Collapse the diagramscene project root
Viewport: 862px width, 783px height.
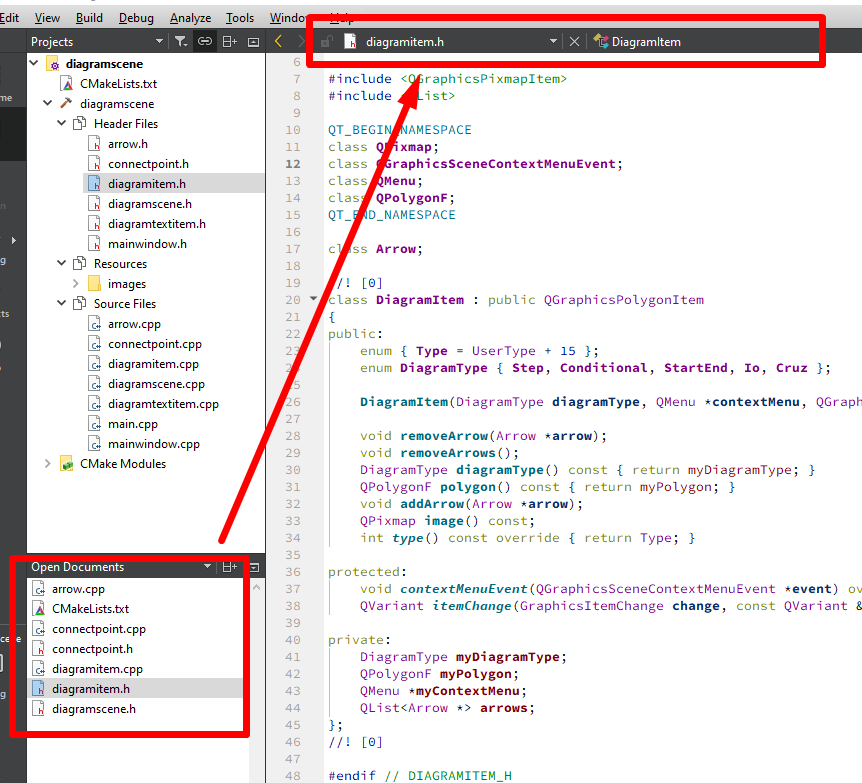[x=34, y=63]
